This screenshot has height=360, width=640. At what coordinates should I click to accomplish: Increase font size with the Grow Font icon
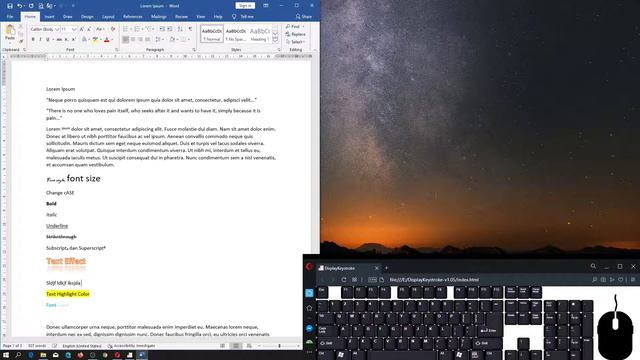[x=82, y=29]
